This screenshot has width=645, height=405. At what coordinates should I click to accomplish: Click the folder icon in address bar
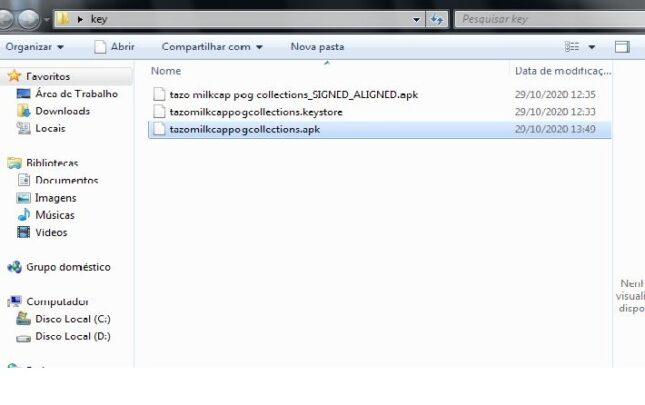(x=63, y=19)
